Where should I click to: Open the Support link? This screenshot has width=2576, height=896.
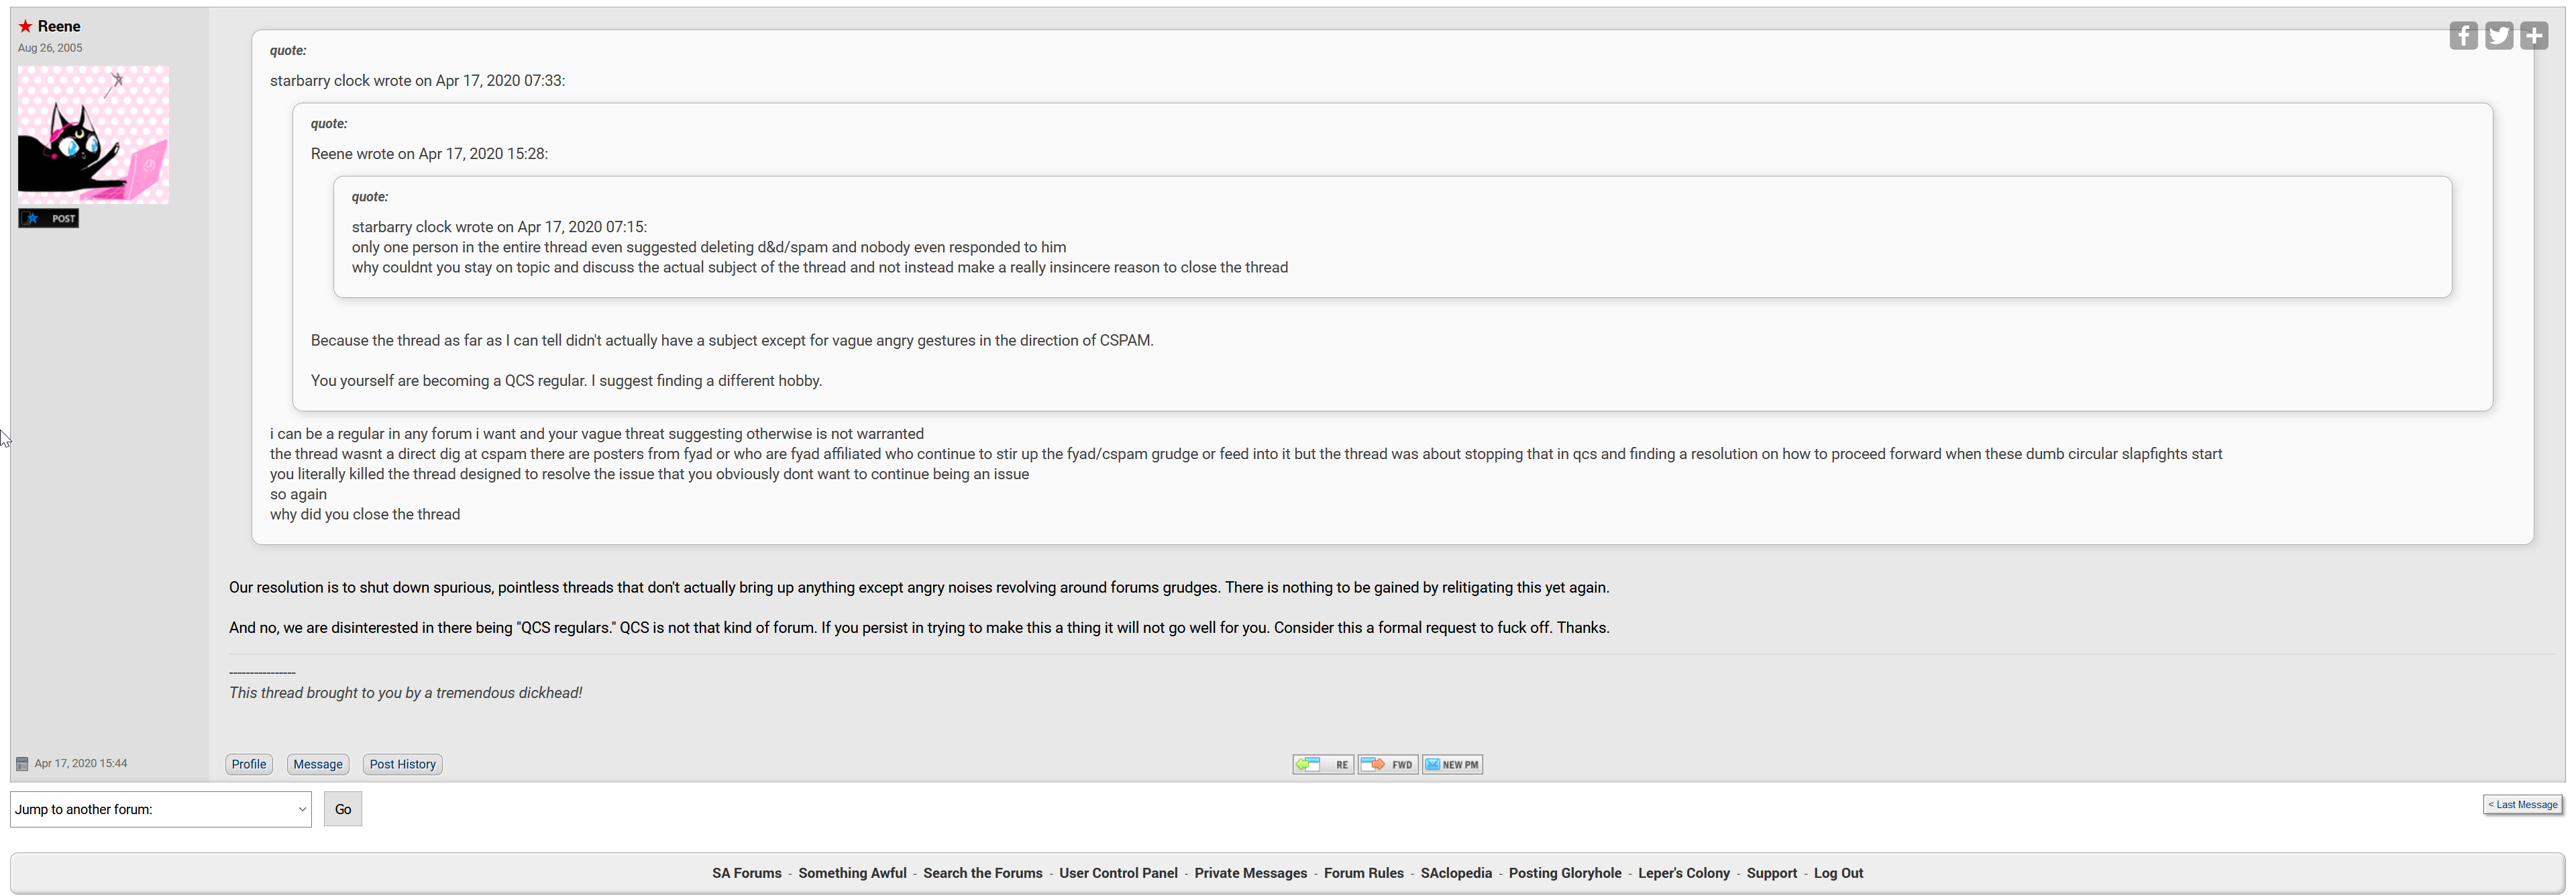(1772, 873)
